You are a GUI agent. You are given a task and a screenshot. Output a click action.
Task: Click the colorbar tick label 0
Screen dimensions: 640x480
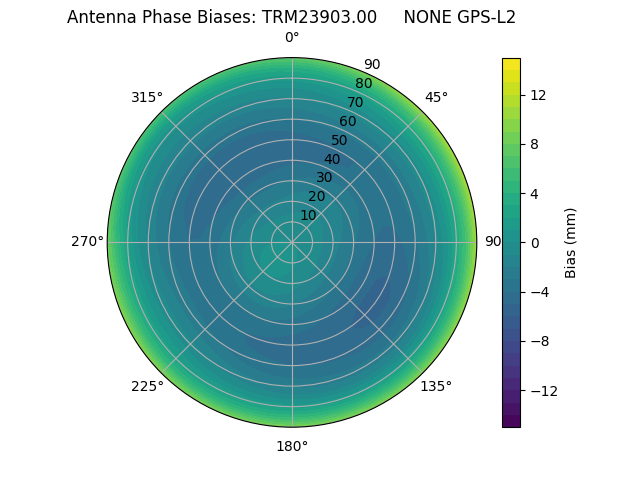pos(534,243)
